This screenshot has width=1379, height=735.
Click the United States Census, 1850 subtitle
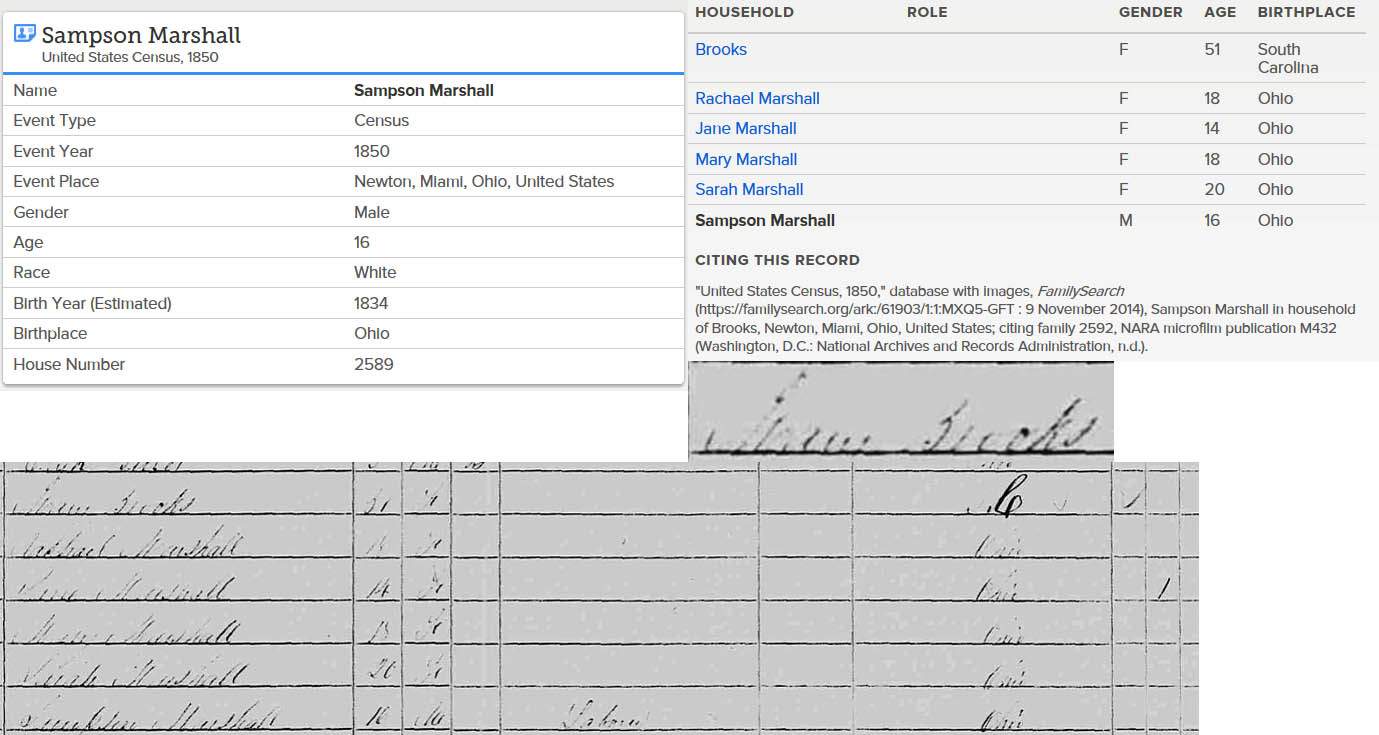[130, 57]
